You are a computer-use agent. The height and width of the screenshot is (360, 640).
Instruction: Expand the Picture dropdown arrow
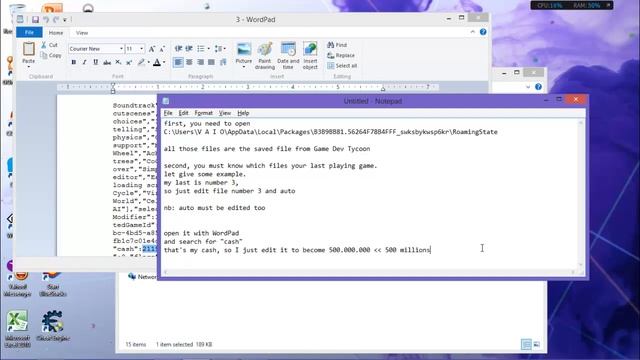point(244,67)
